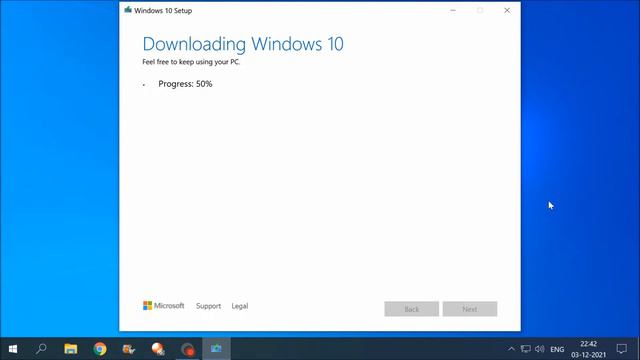Open the red screen recorder taskbar icon
640x360 pixels.
click(188, 349)
